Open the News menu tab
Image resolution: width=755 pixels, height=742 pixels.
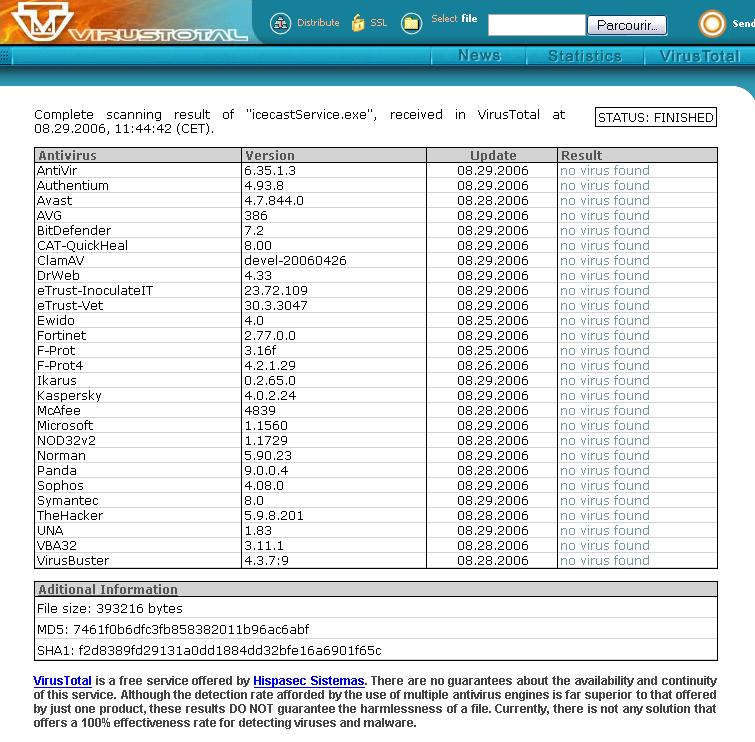pyautogui.click(x=479, y=56)
